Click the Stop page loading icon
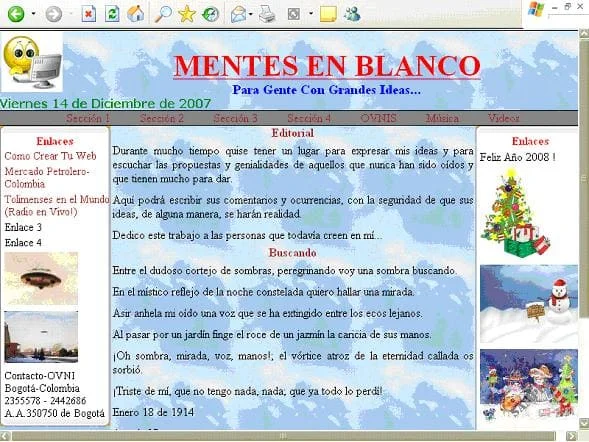 click(89, 14)
